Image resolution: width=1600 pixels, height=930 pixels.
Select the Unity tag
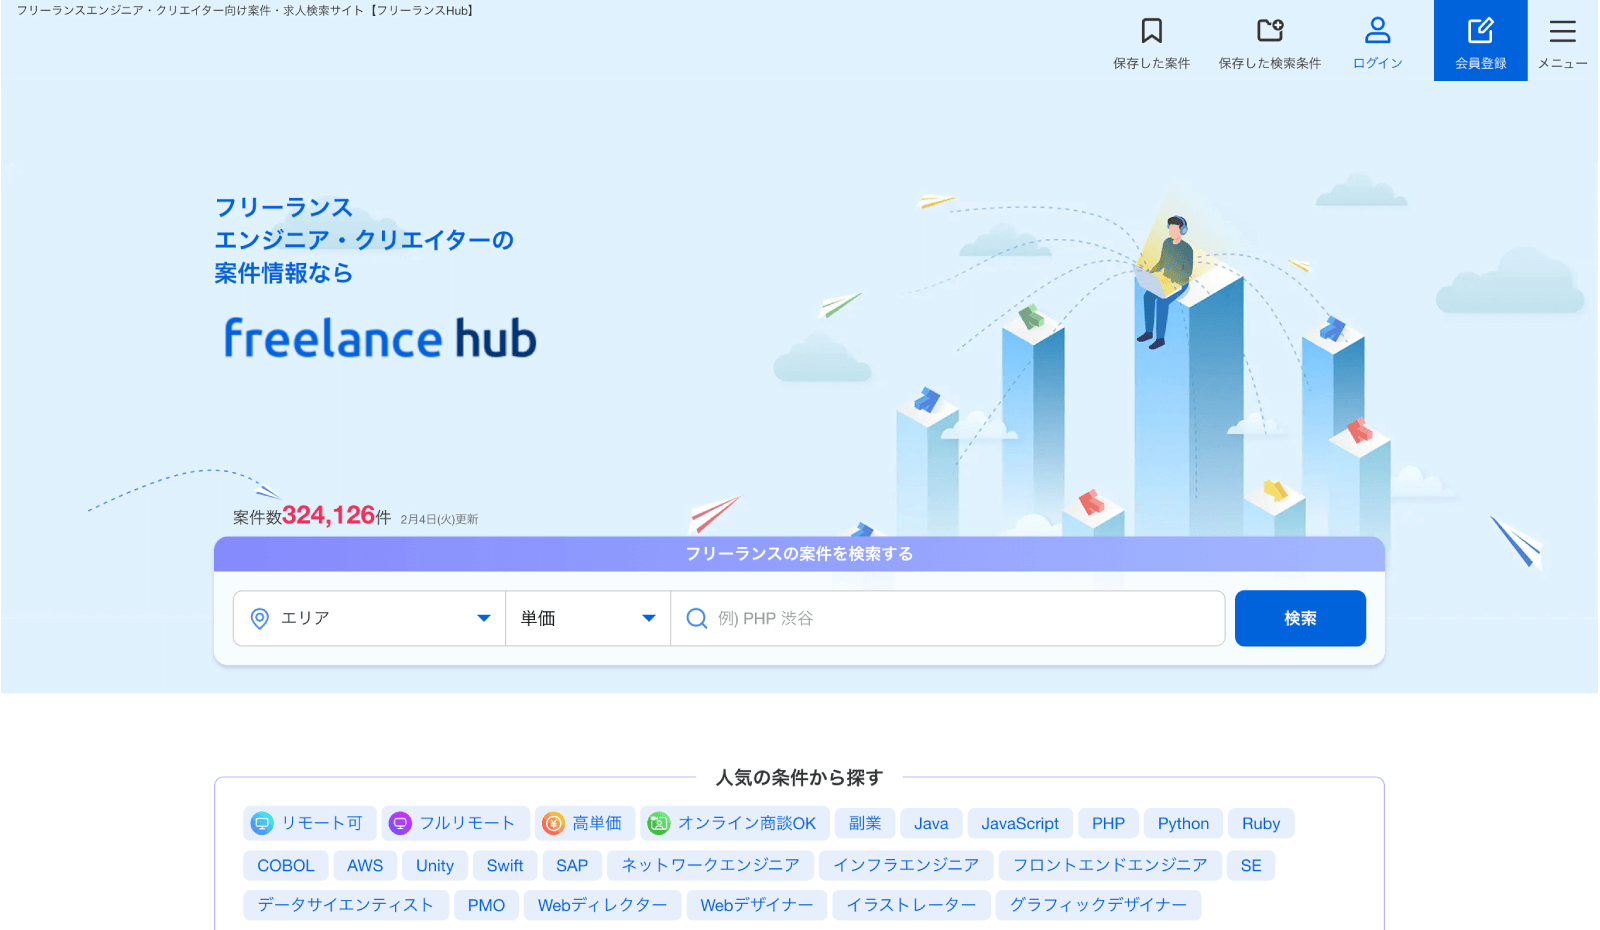click(435, 865)
